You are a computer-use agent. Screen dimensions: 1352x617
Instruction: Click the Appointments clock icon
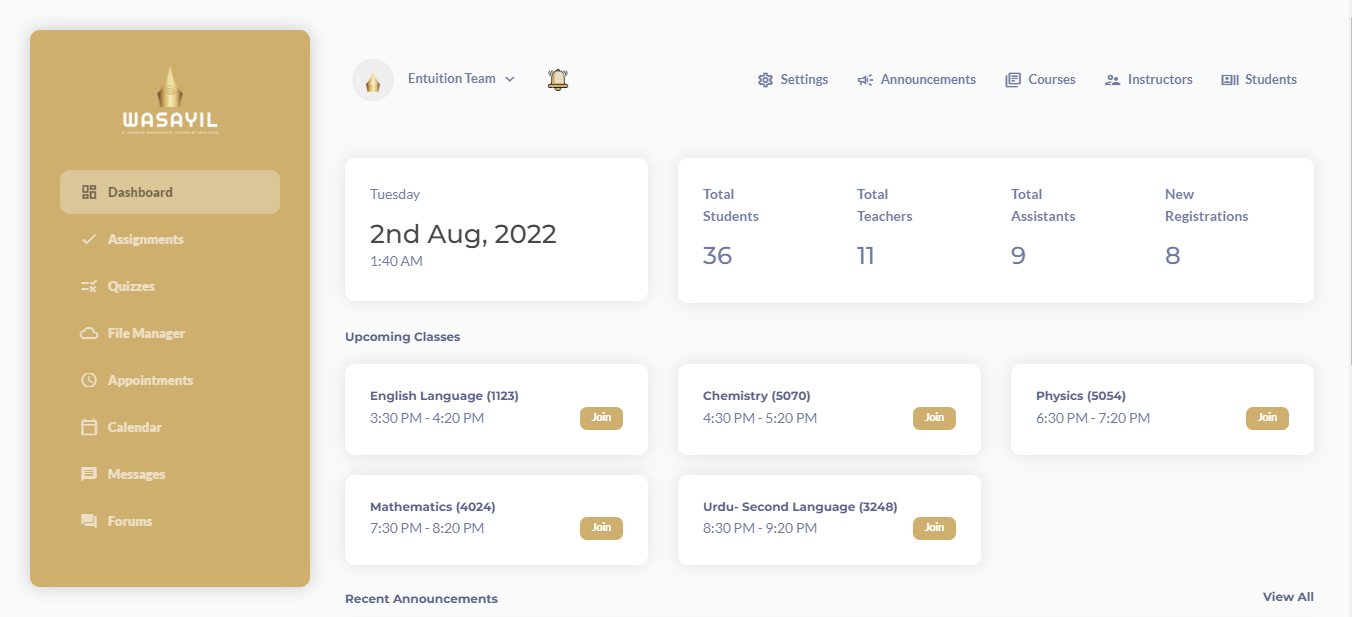click(x=89, y=380)
